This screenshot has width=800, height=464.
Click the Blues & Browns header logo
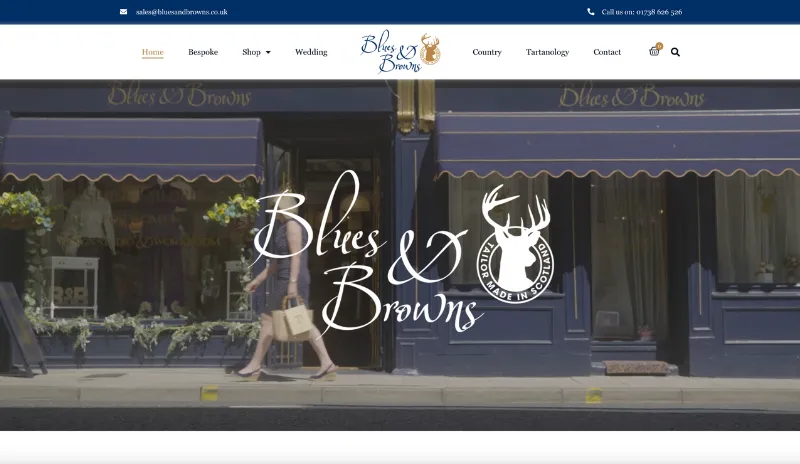pos(401,52)
